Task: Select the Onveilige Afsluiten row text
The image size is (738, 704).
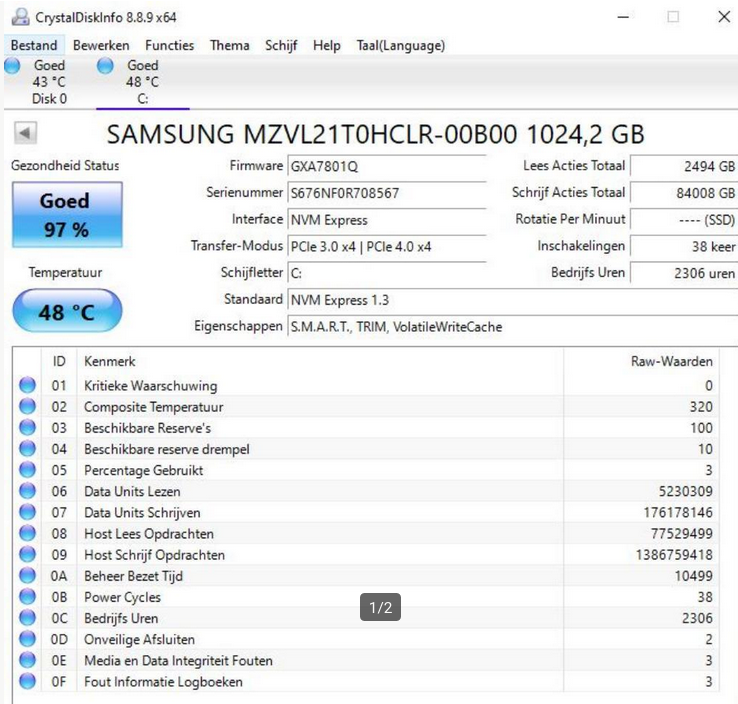Action: click(x=139, y=640)
